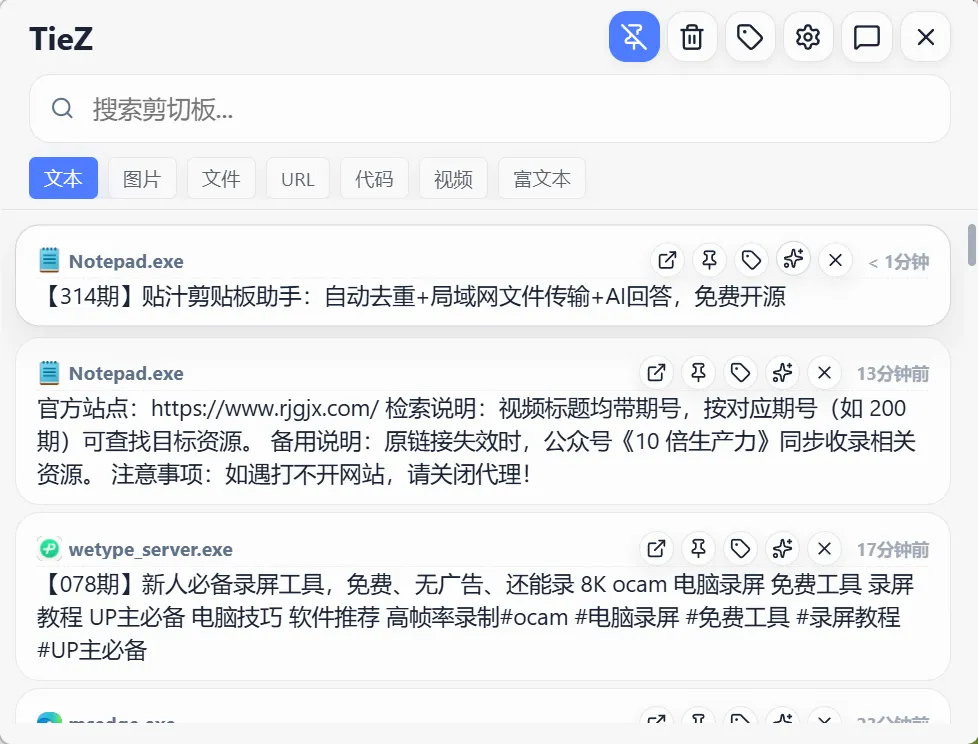The image size is (978, 744).
Task: Click the 官方站点 rjgjx.com entry text
Action: coord(476,442)
